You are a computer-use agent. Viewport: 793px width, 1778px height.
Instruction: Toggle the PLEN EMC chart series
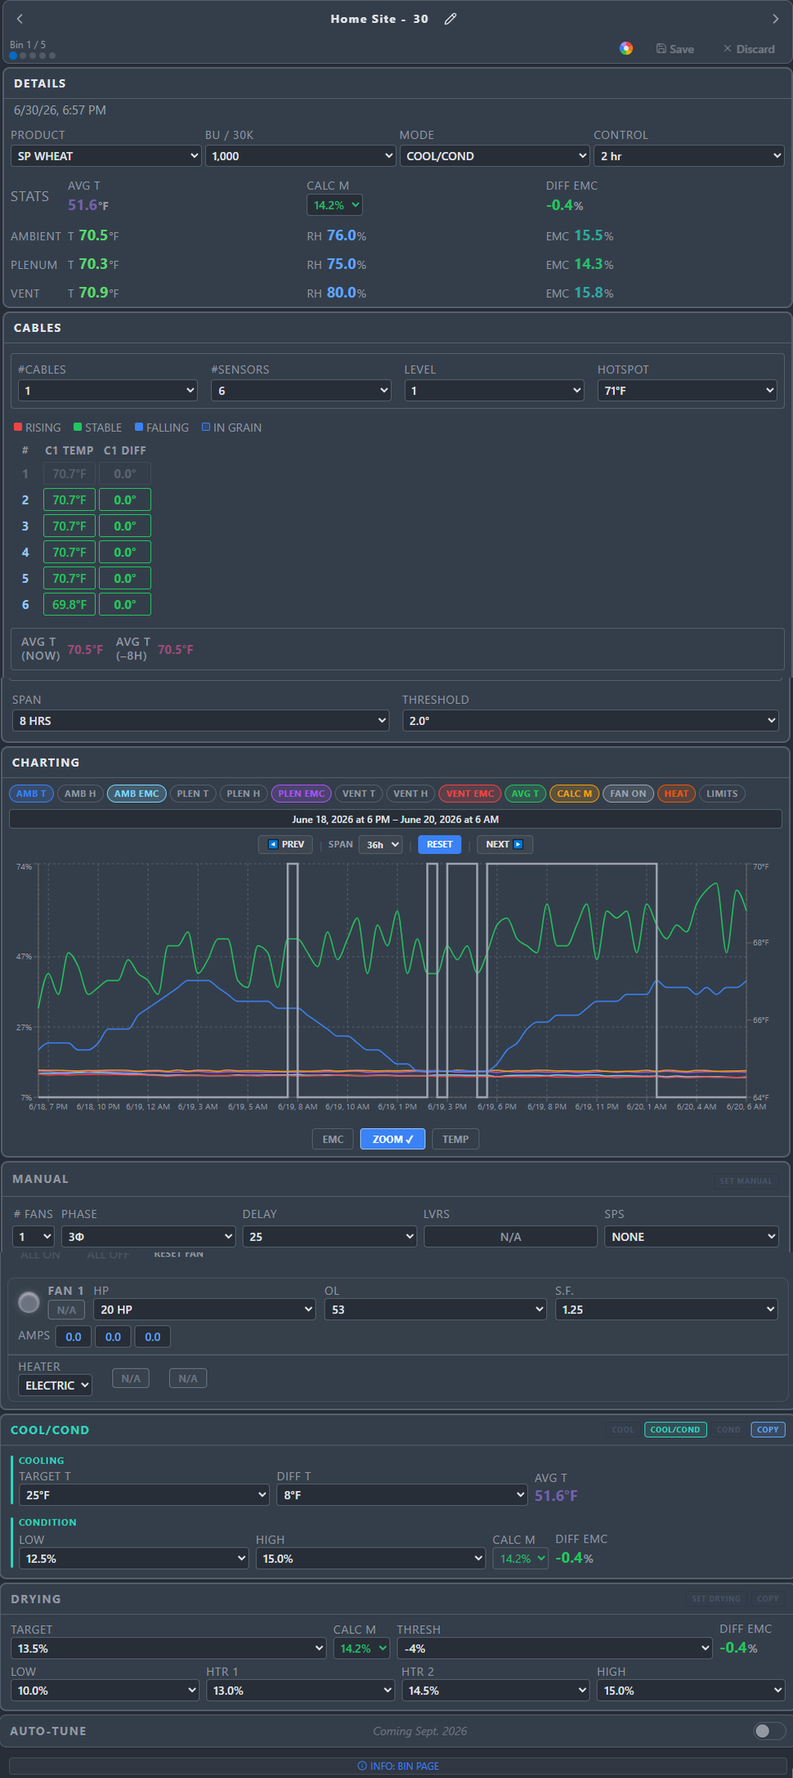coord(301,793)
